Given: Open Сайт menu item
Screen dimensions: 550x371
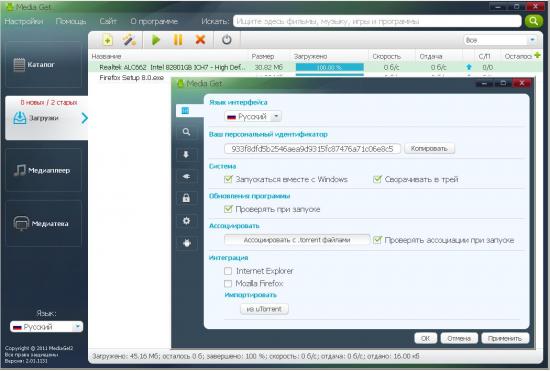Looking at the screenshot, I should click(x=108, y=21).
